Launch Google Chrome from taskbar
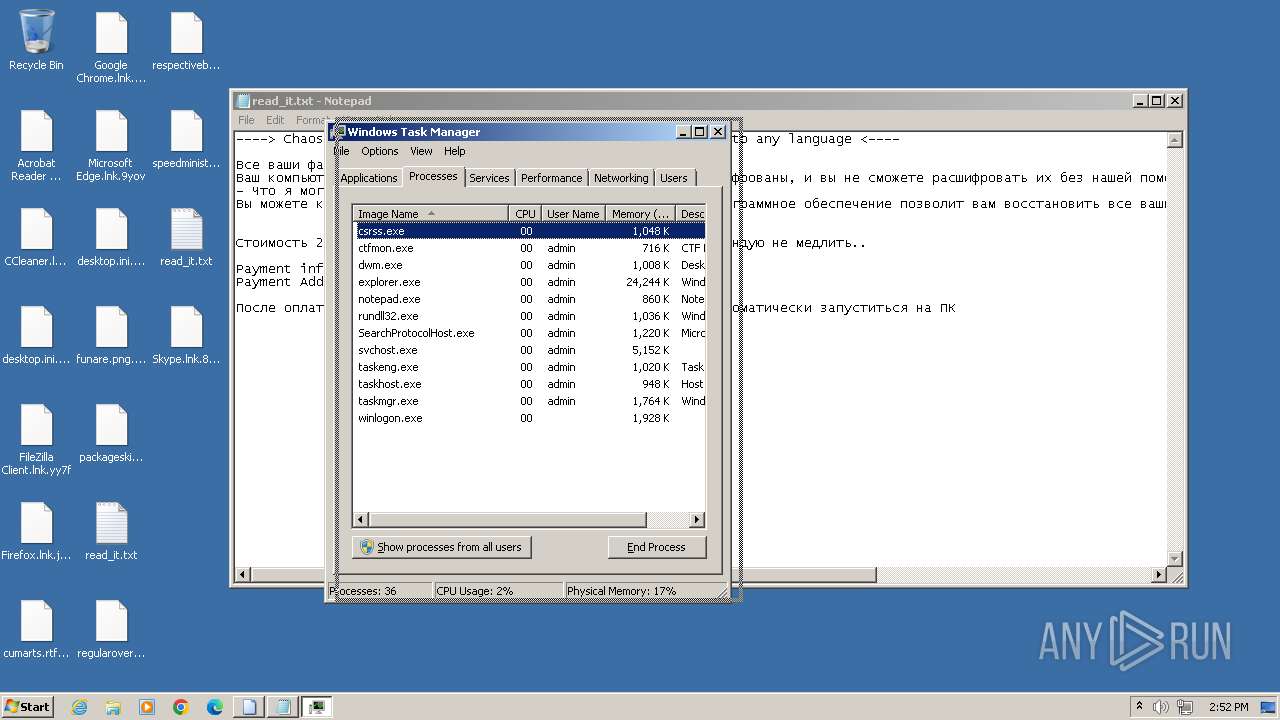This screenshot has height=720, width=1280. (181, 707)
